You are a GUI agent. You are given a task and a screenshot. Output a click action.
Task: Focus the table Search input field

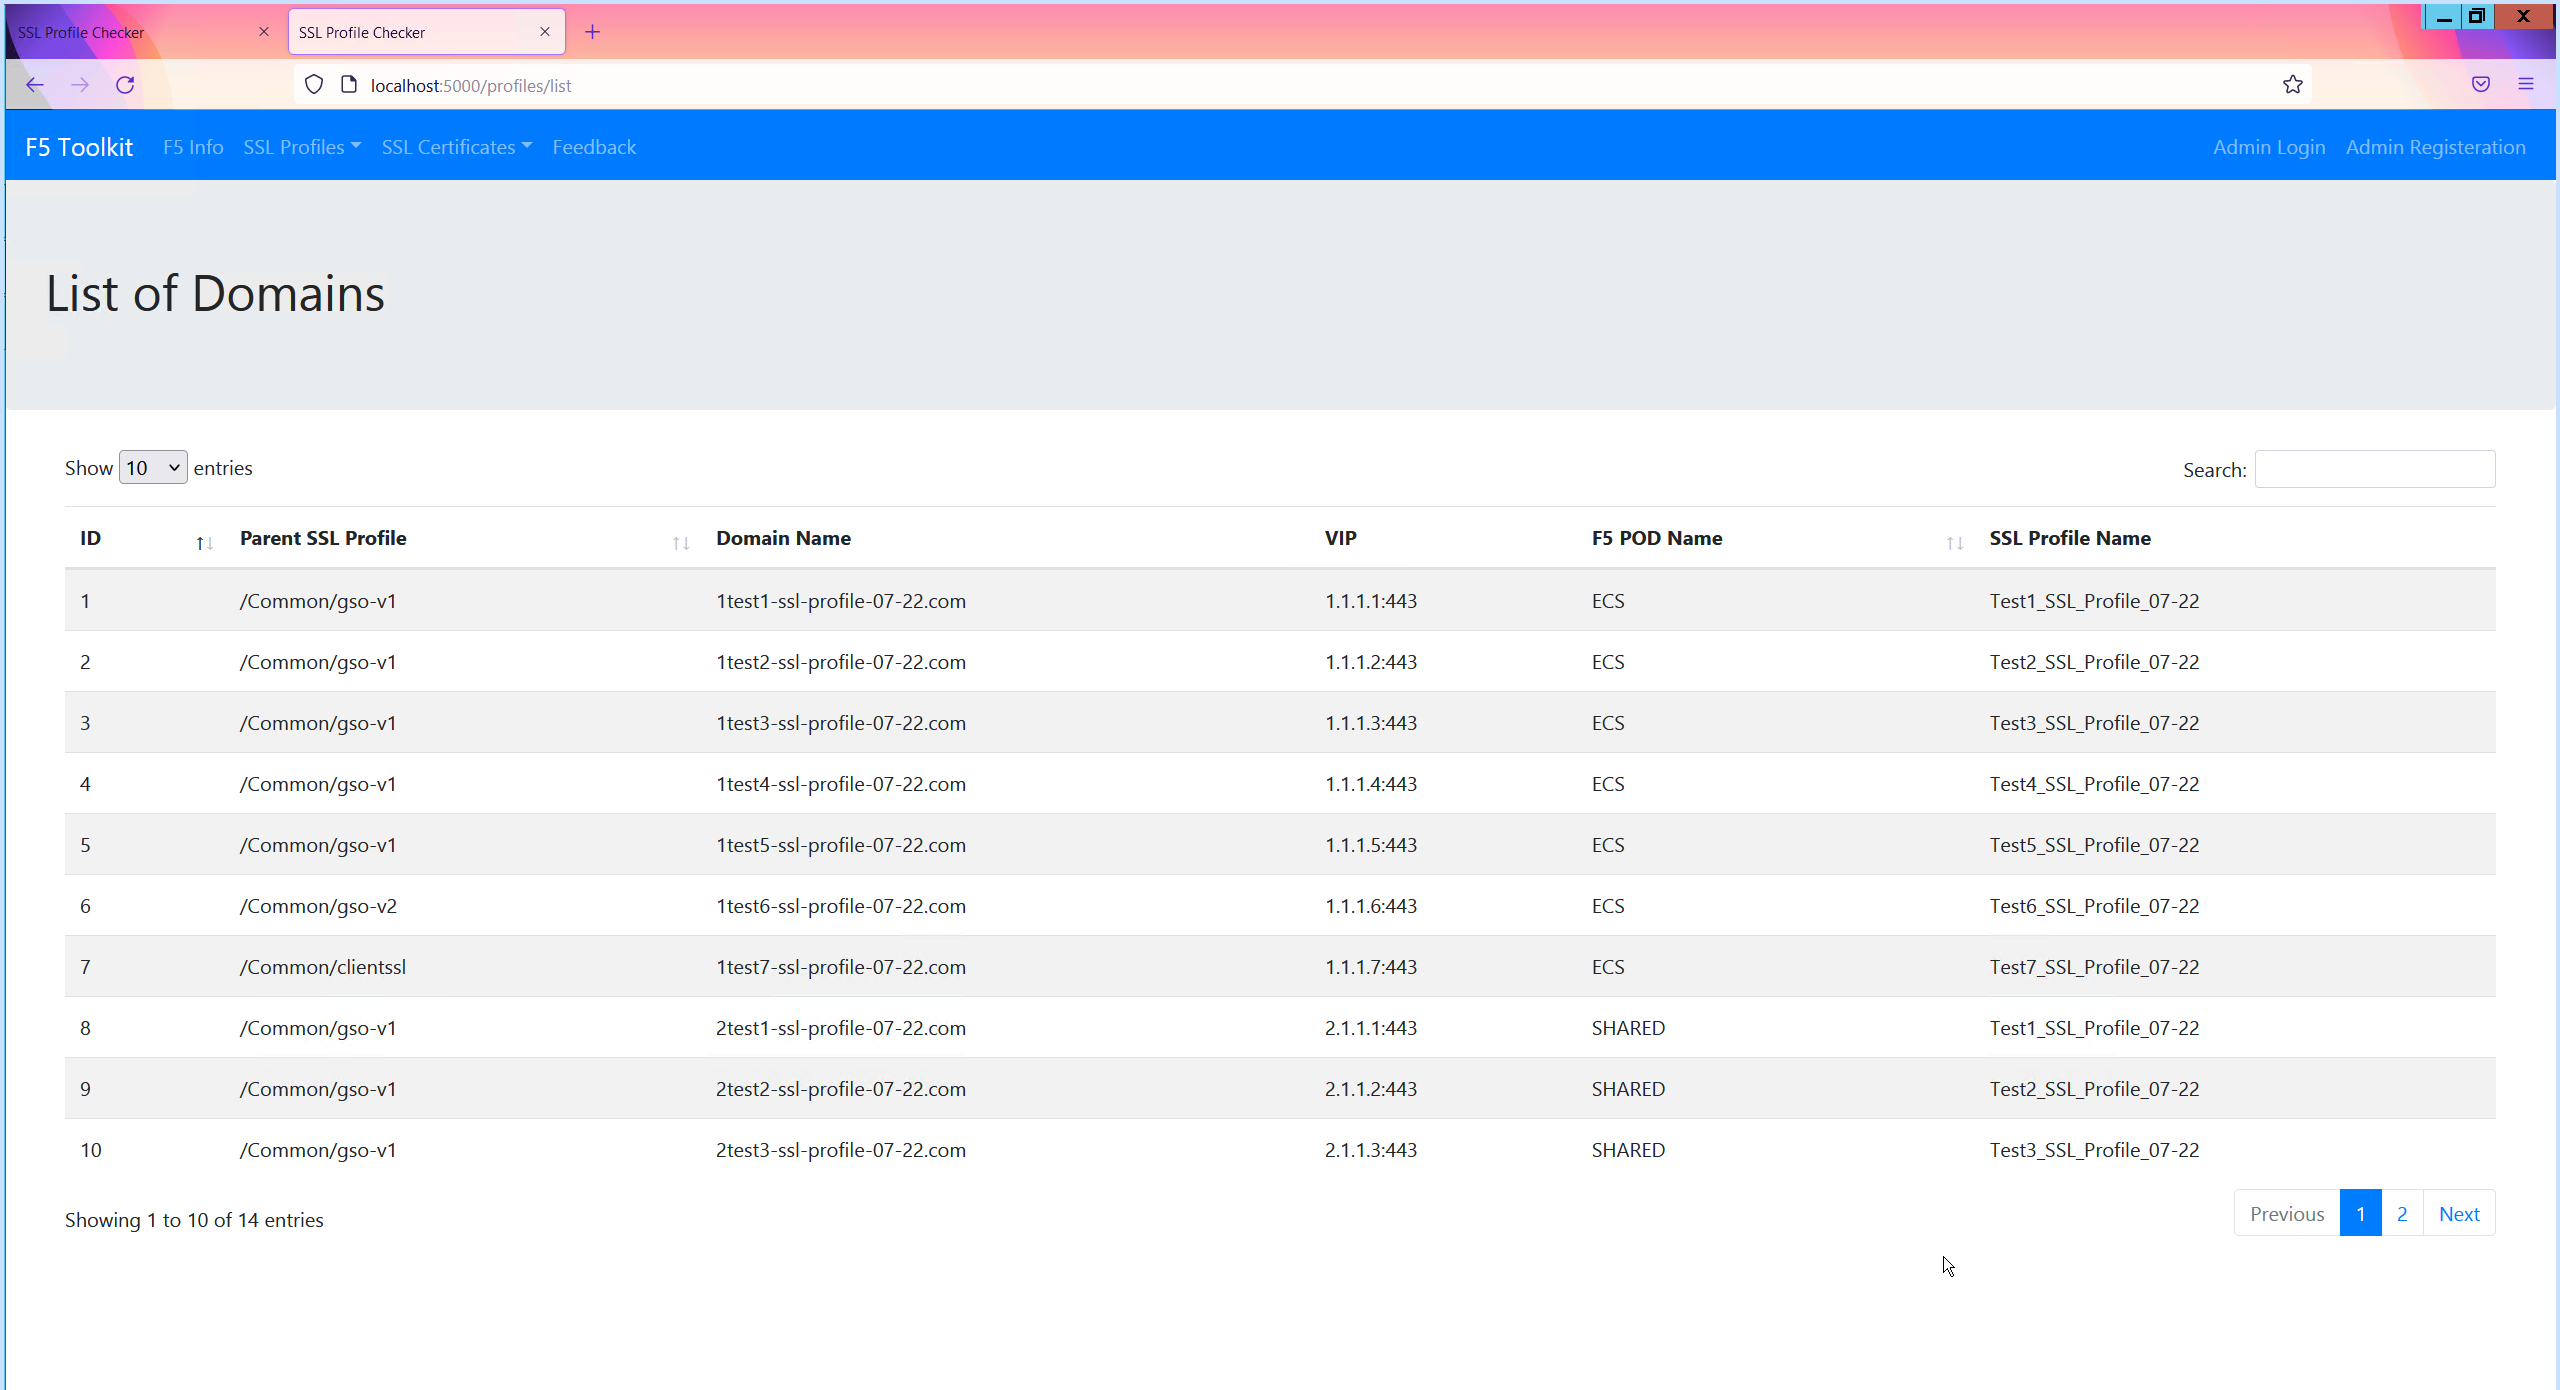pyautogui.click(x=2374, y=469)
